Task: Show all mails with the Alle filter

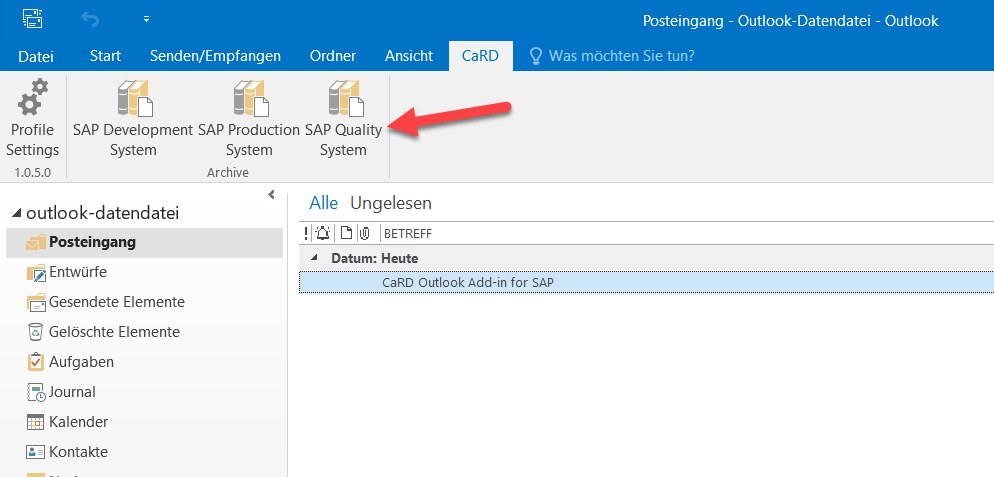Action: 323,203
